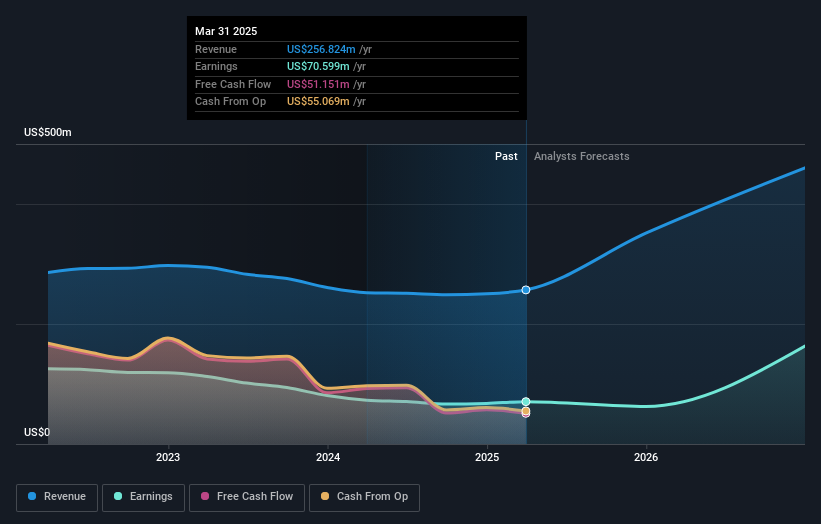This screenshot has width=821, height=524.
Task: Toggle the Revenue legend button
Action: click(x=57, y=497)
